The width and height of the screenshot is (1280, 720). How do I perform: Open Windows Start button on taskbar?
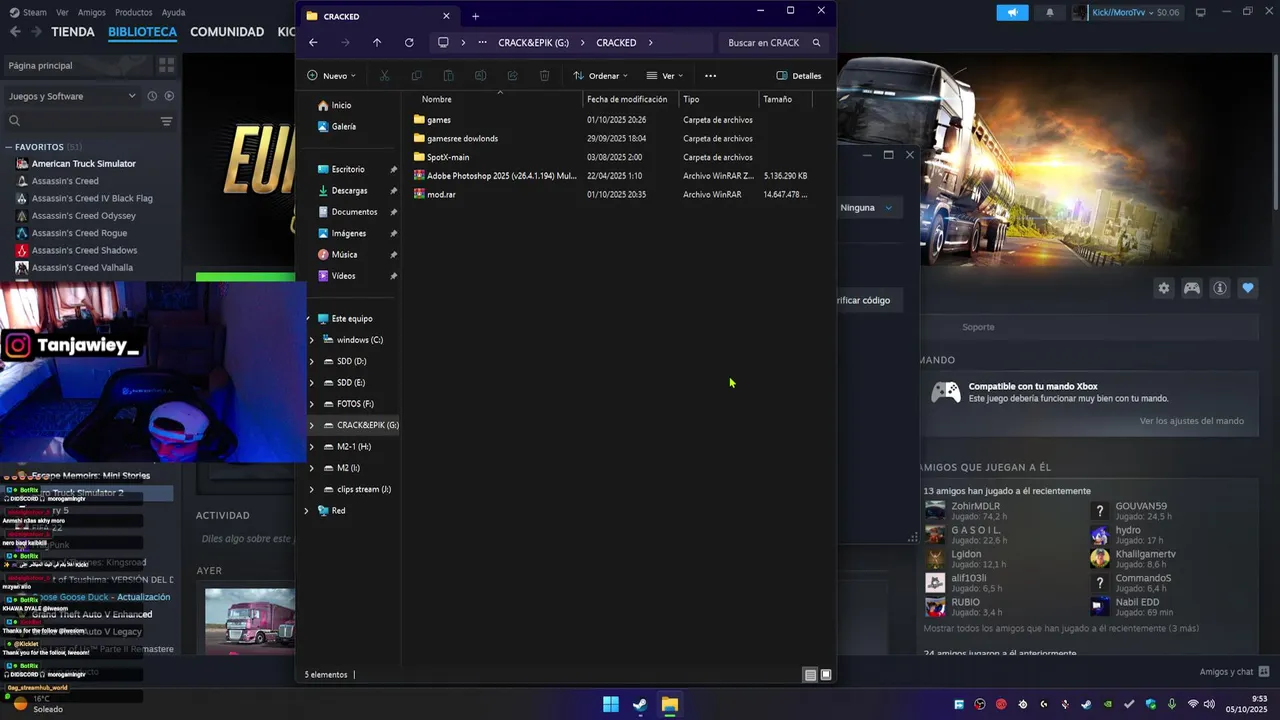tap(611, 705)
